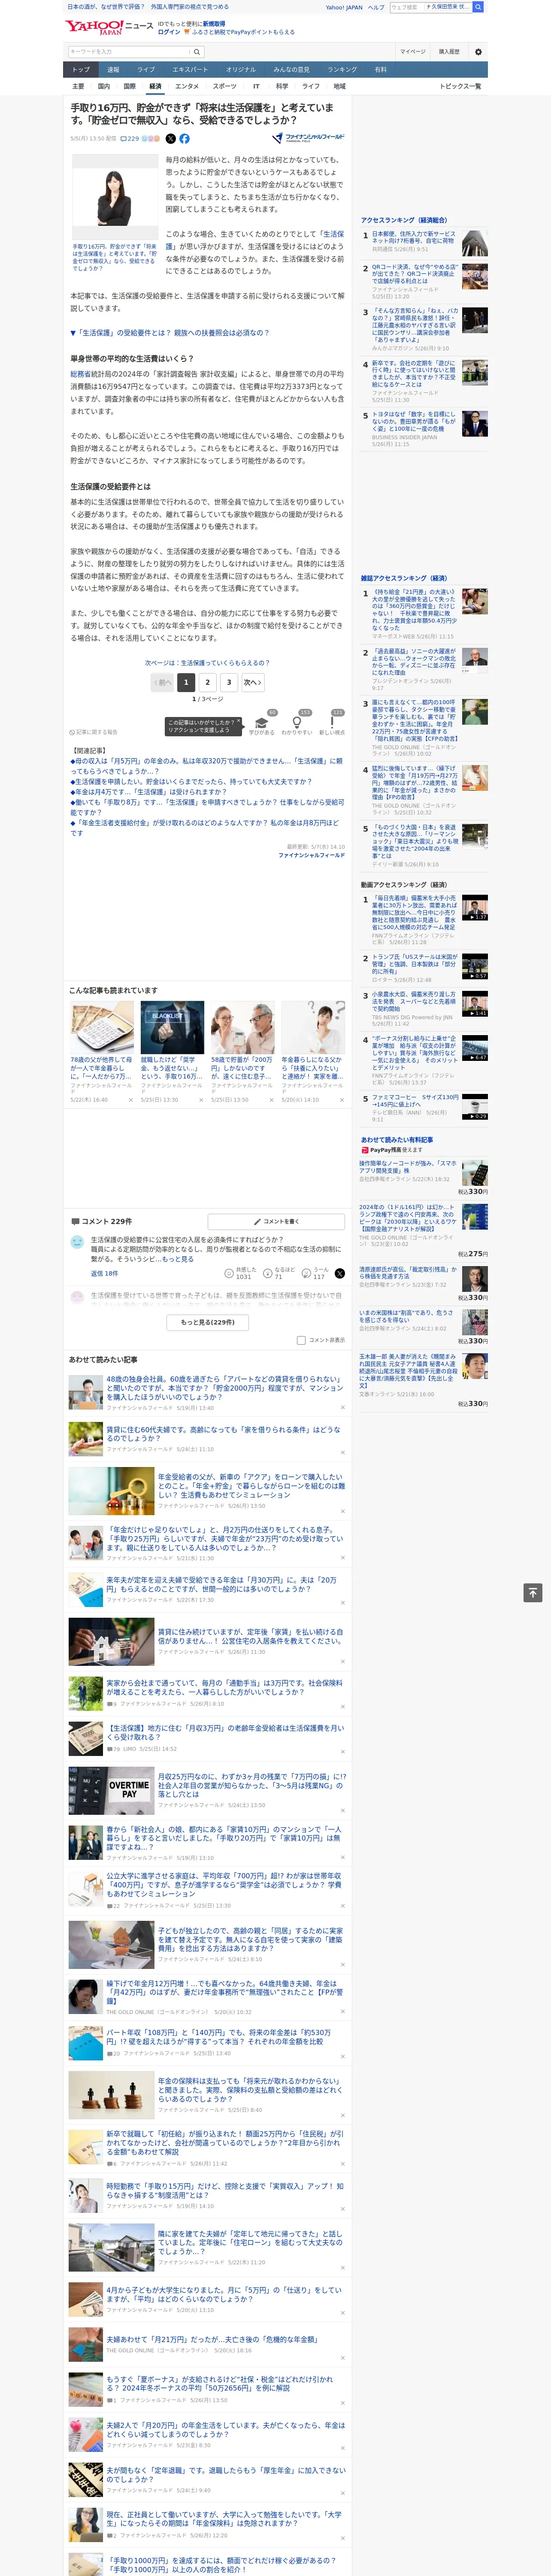Click the scroll-to-top arrow button
551x2576 pixels.
[533, 1593]
